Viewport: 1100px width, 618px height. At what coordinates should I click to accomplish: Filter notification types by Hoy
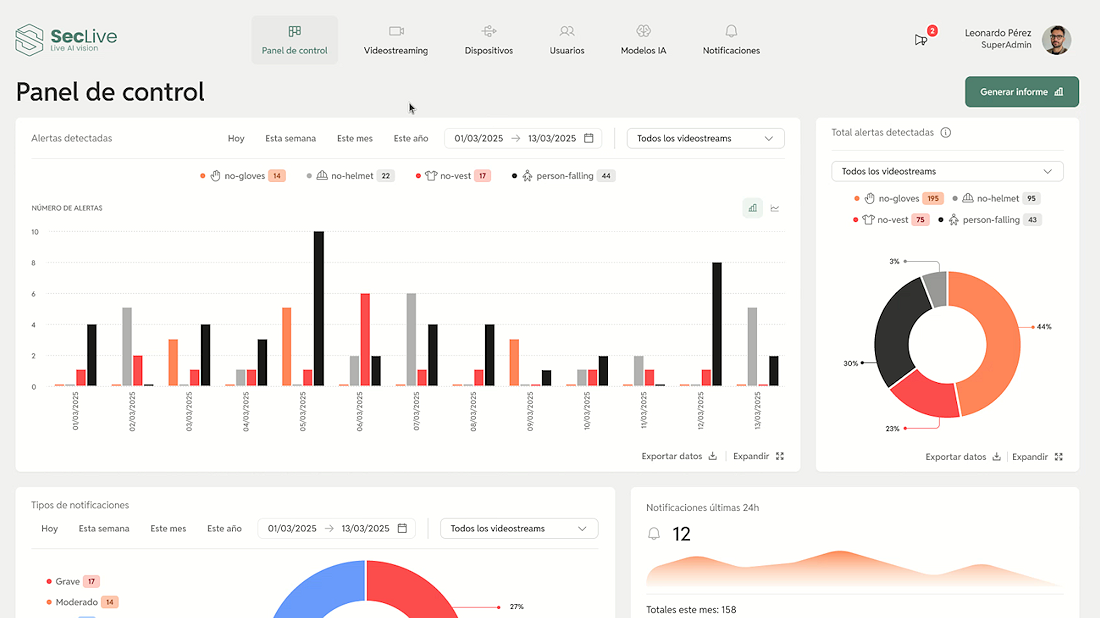point(49,528)
